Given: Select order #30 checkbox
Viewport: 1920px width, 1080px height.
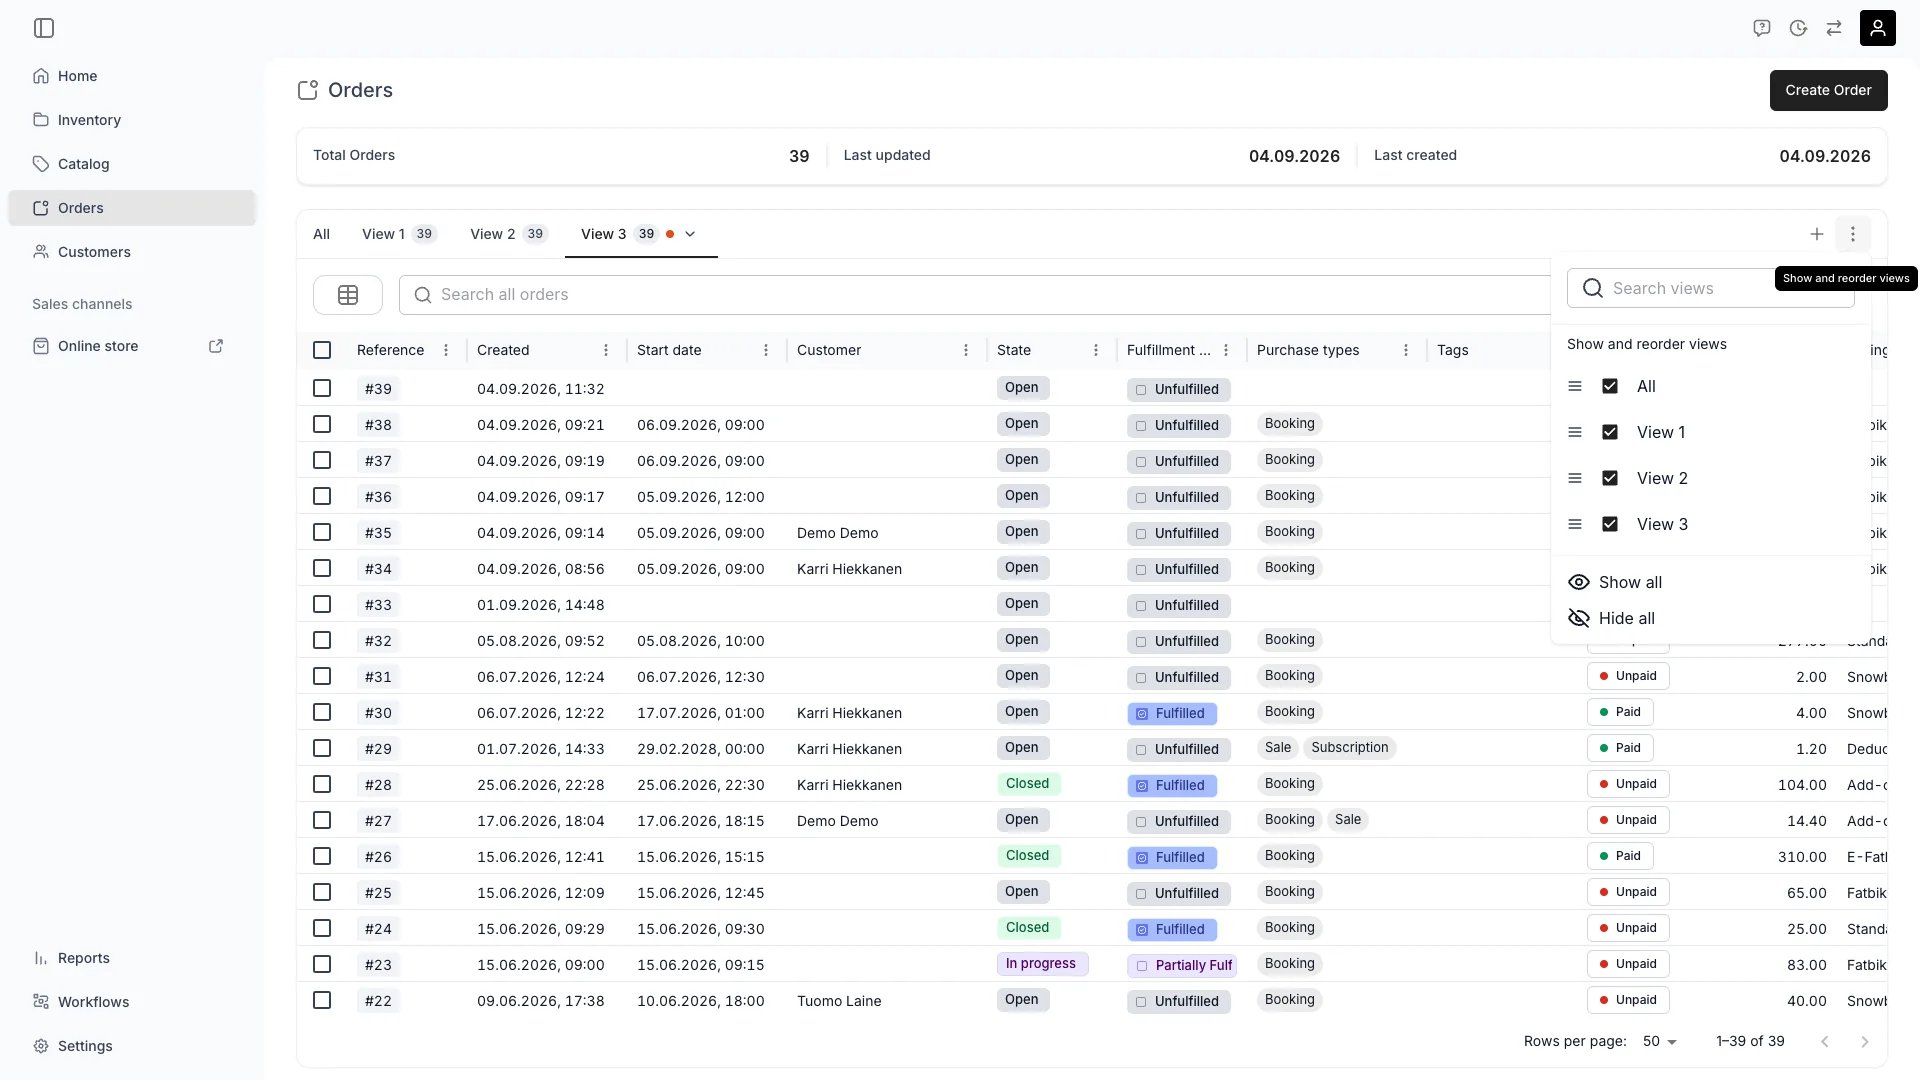Looking at the screenshot, I should 322,712.
